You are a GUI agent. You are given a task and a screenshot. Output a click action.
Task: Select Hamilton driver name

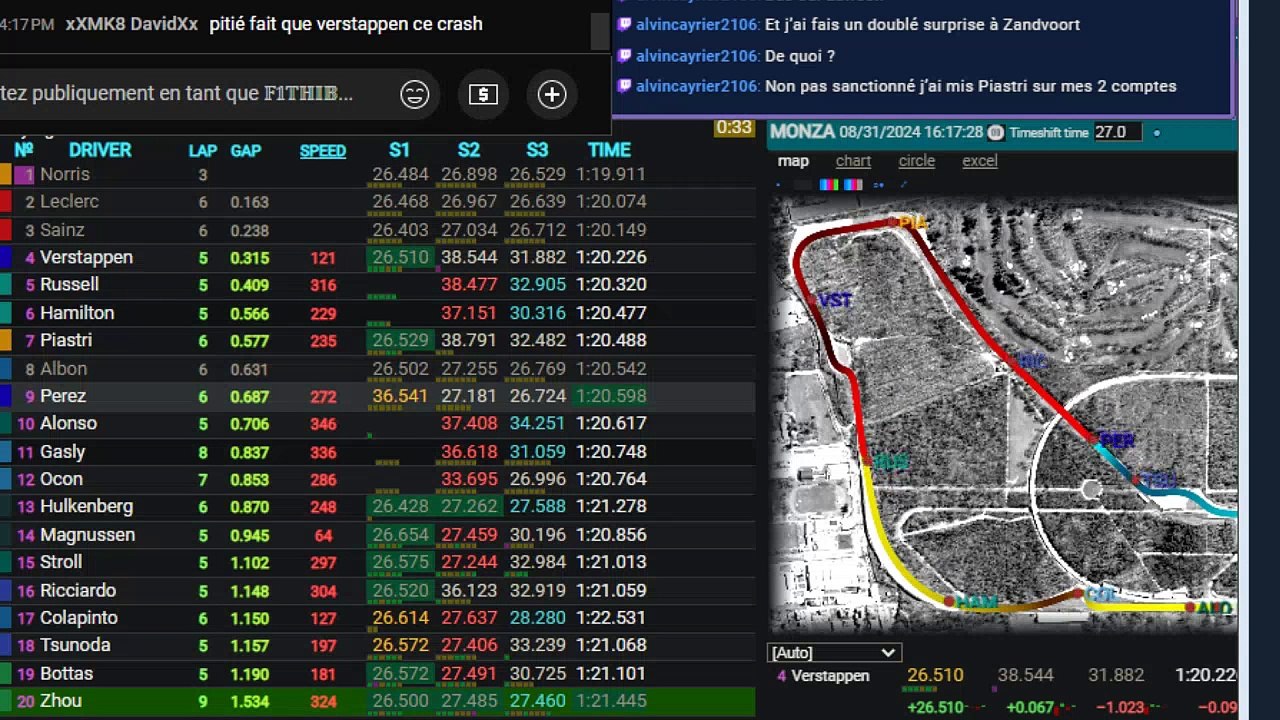click(77, 313)
